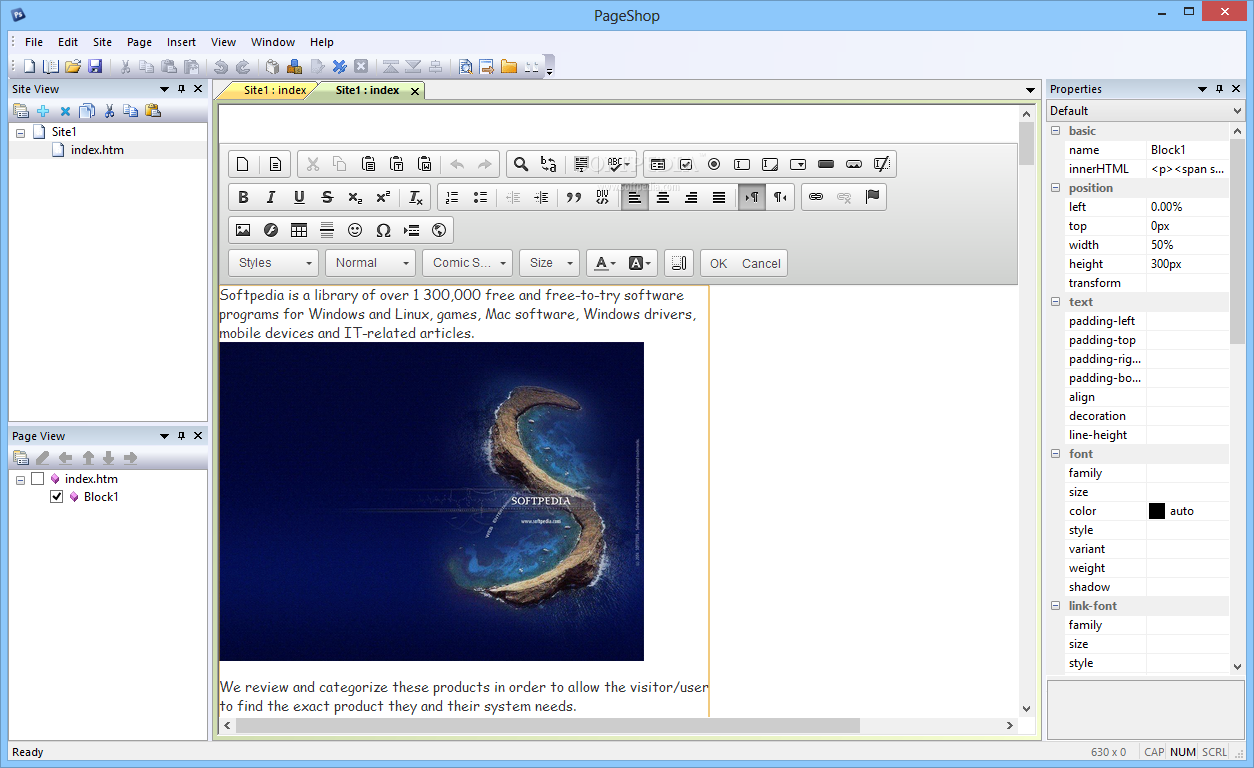Toggle pin on Page View panel

181,436
